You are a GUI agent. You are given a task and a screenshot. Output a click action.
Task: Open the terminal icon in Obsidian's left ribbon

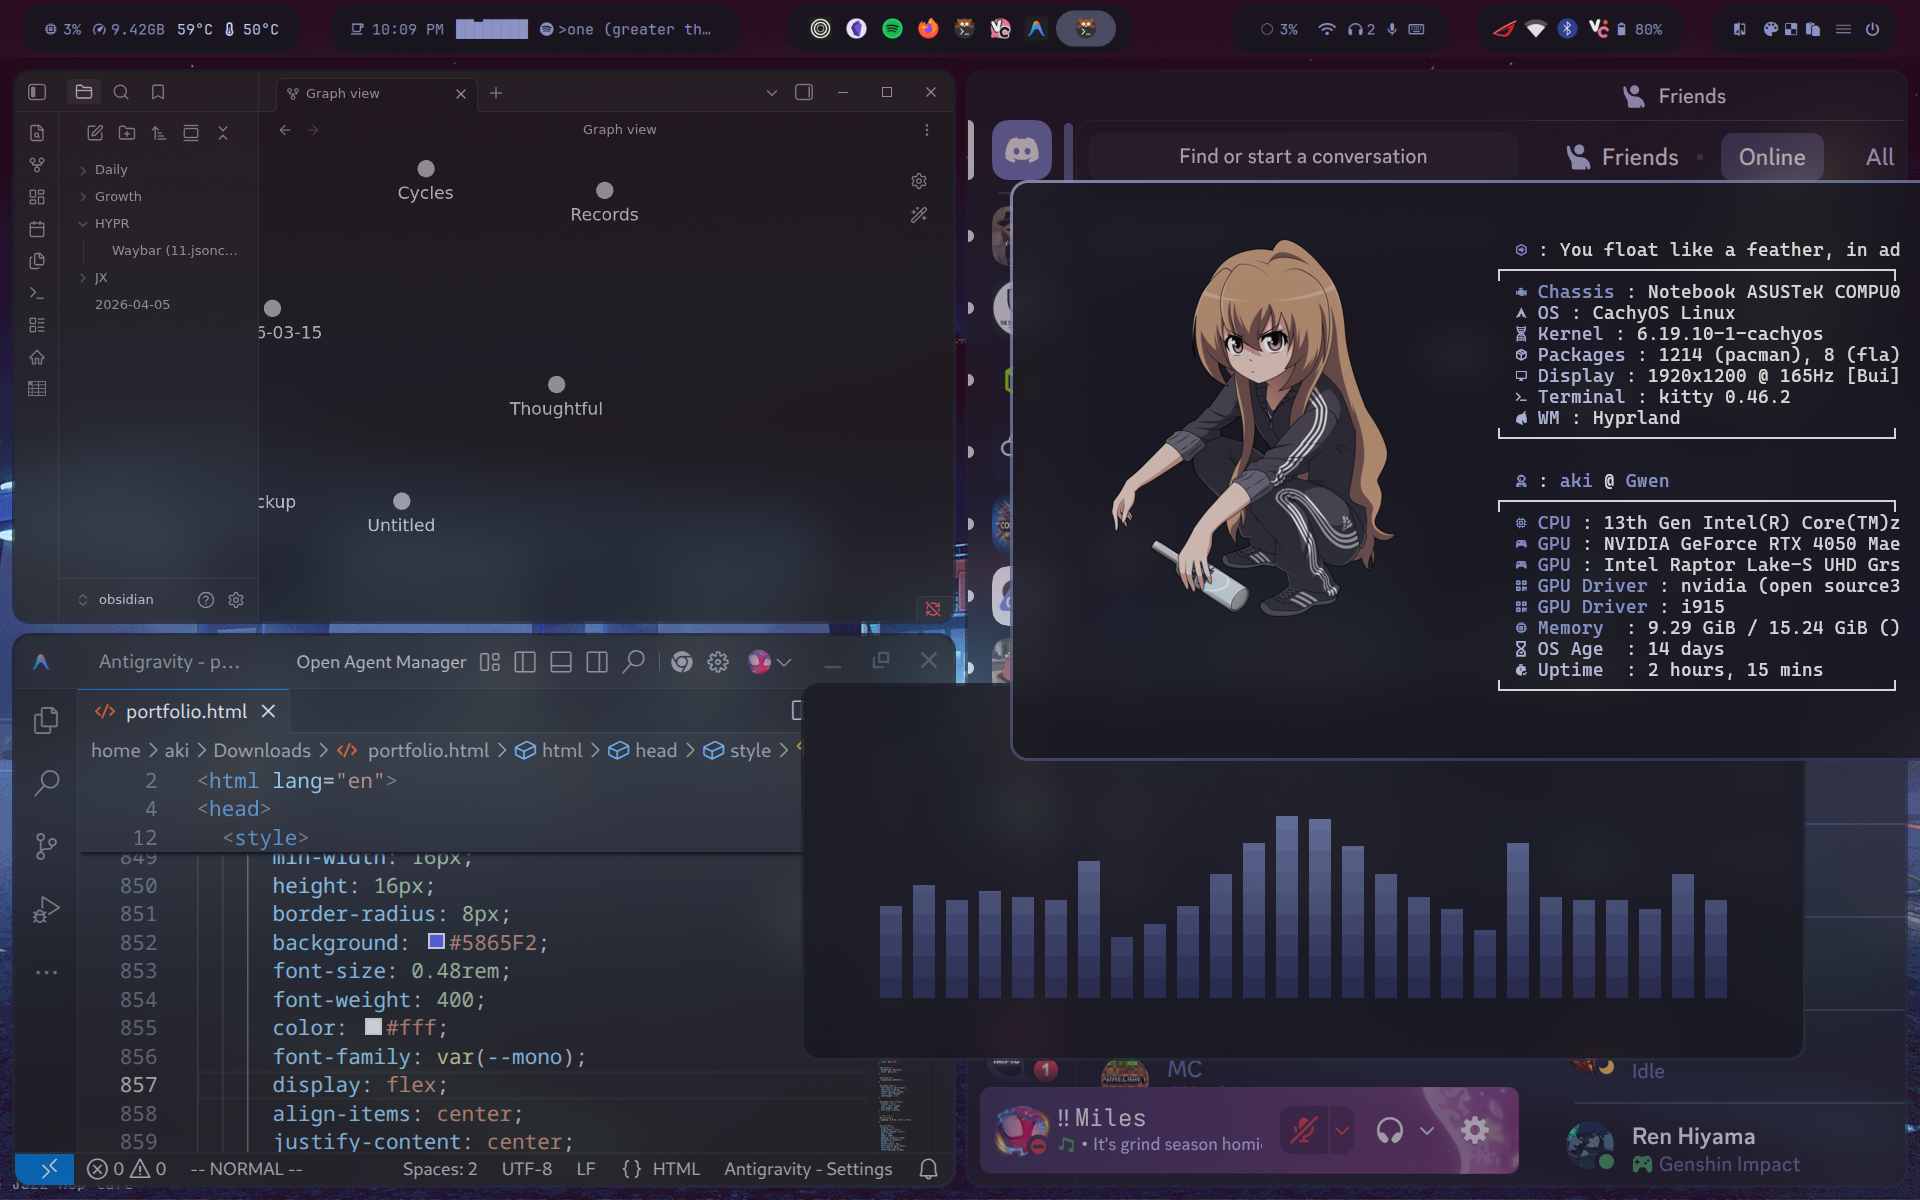coord(37,293)
